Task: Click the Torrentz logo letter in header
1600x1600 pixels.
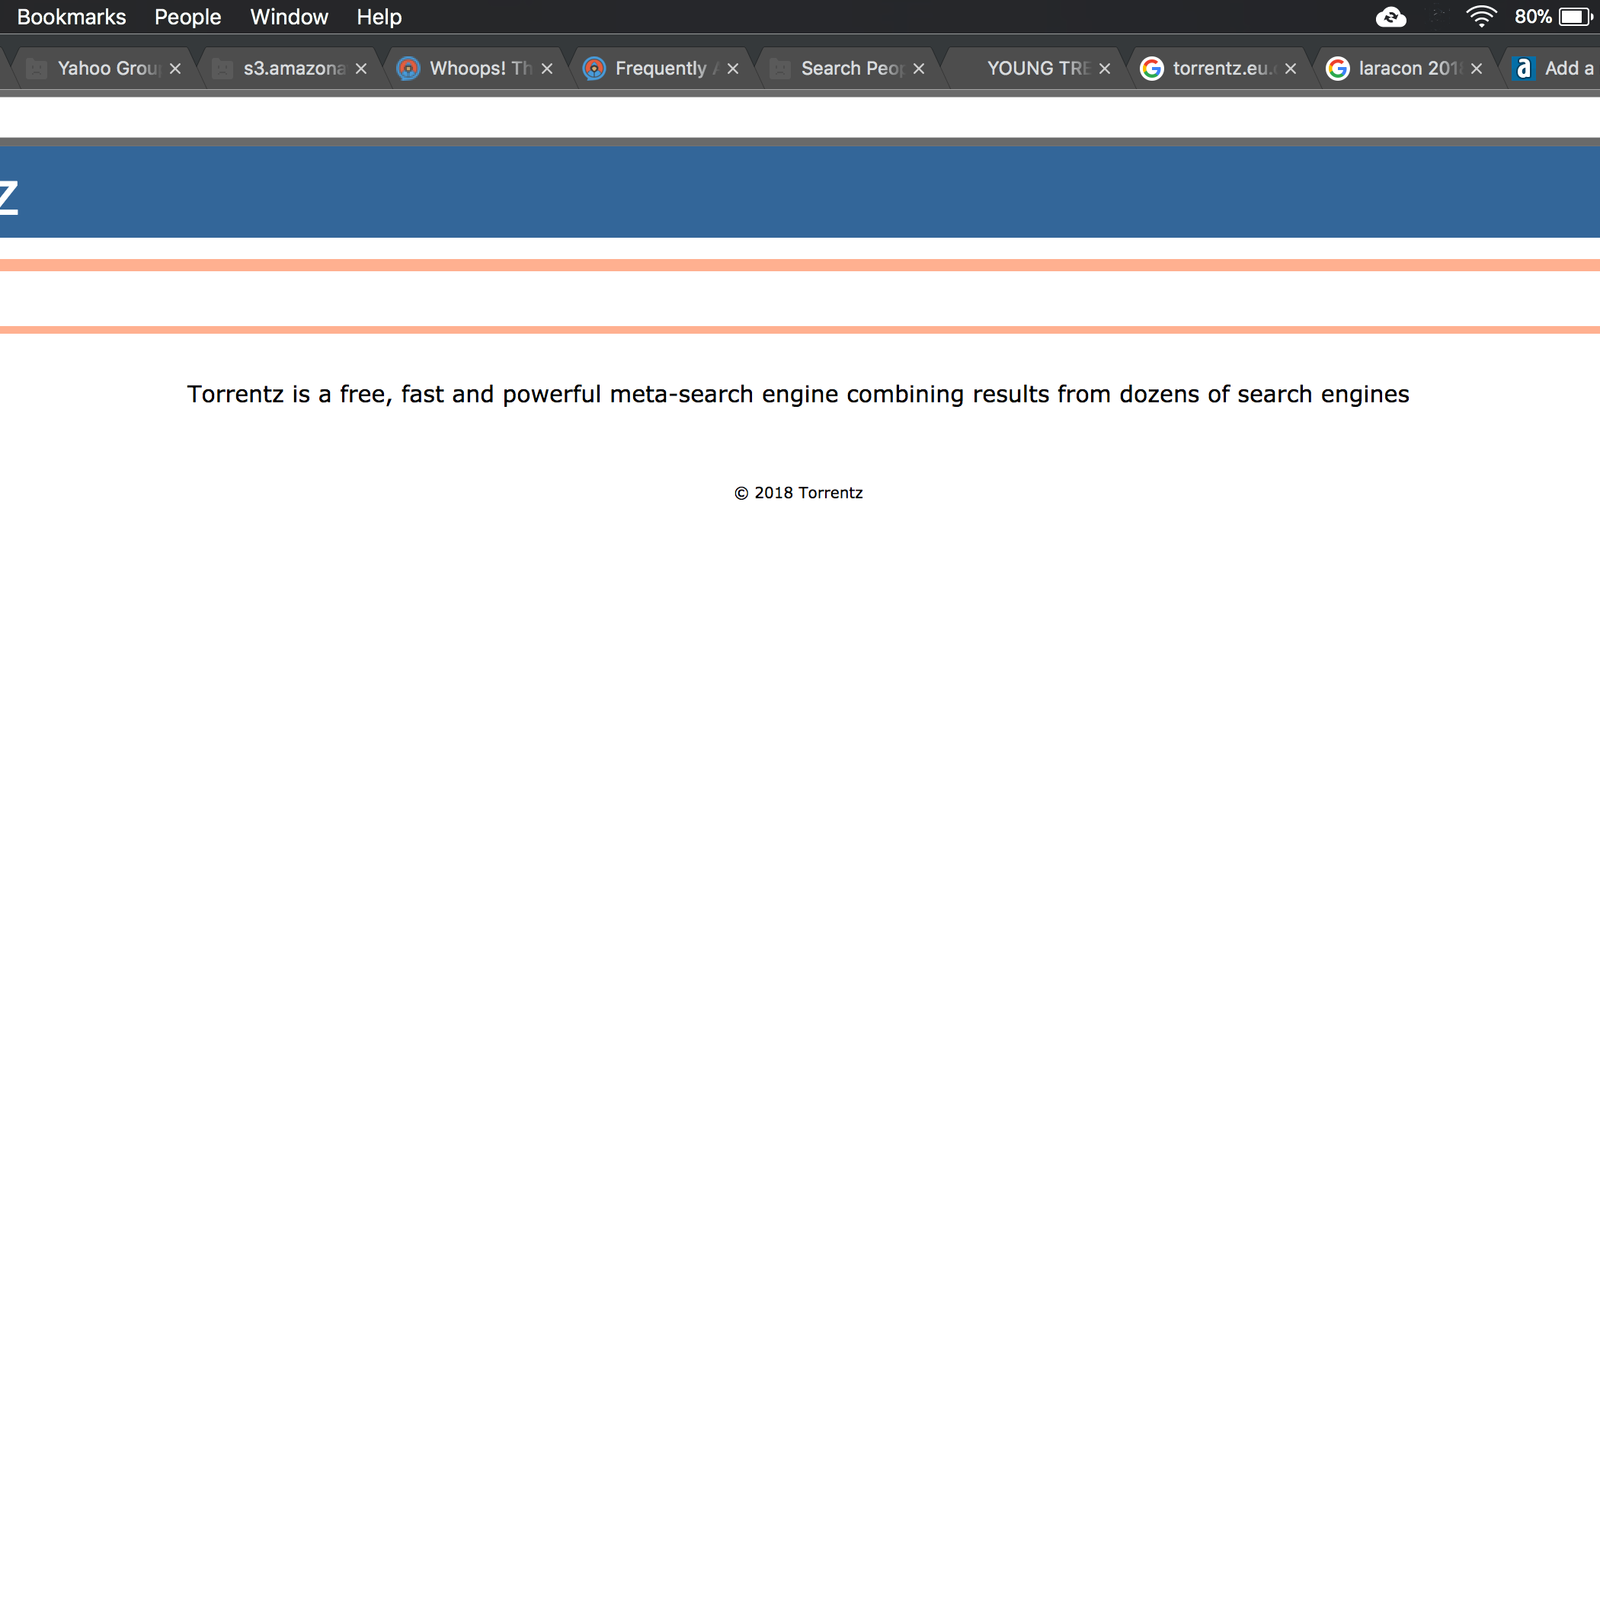Action: pos(8,197)
